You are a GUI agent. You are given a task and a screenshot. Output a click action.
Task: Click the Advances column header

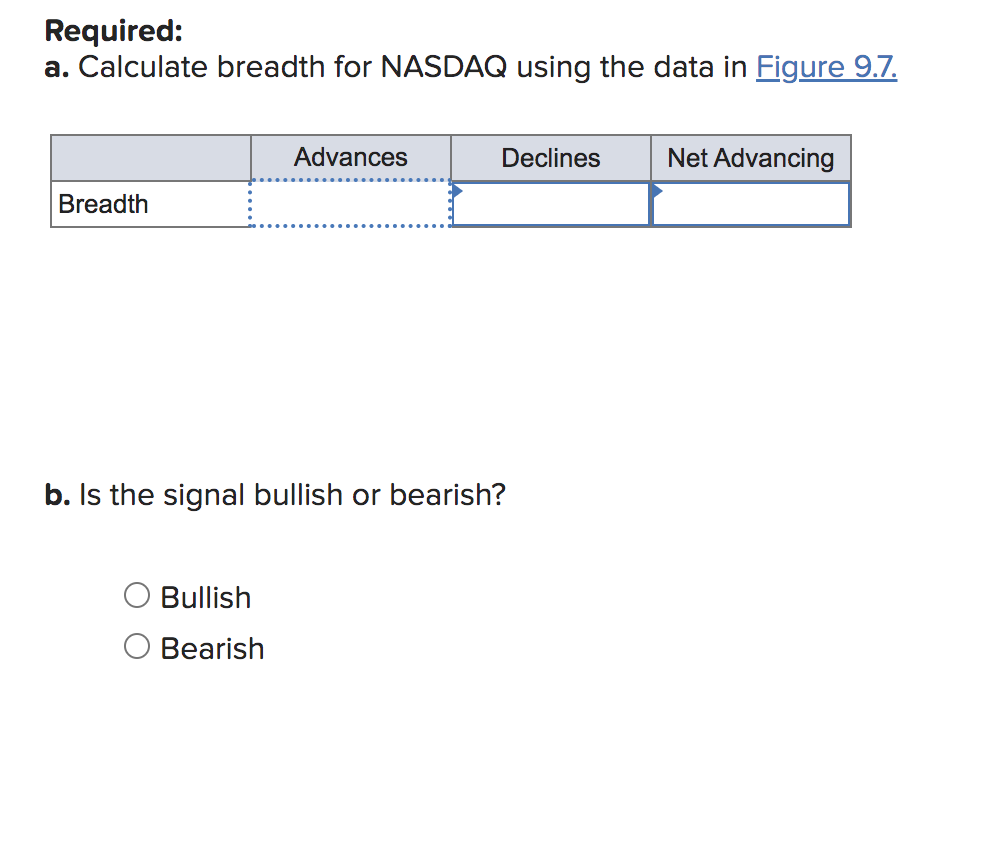pyautogui.click(x=350, y=157)
